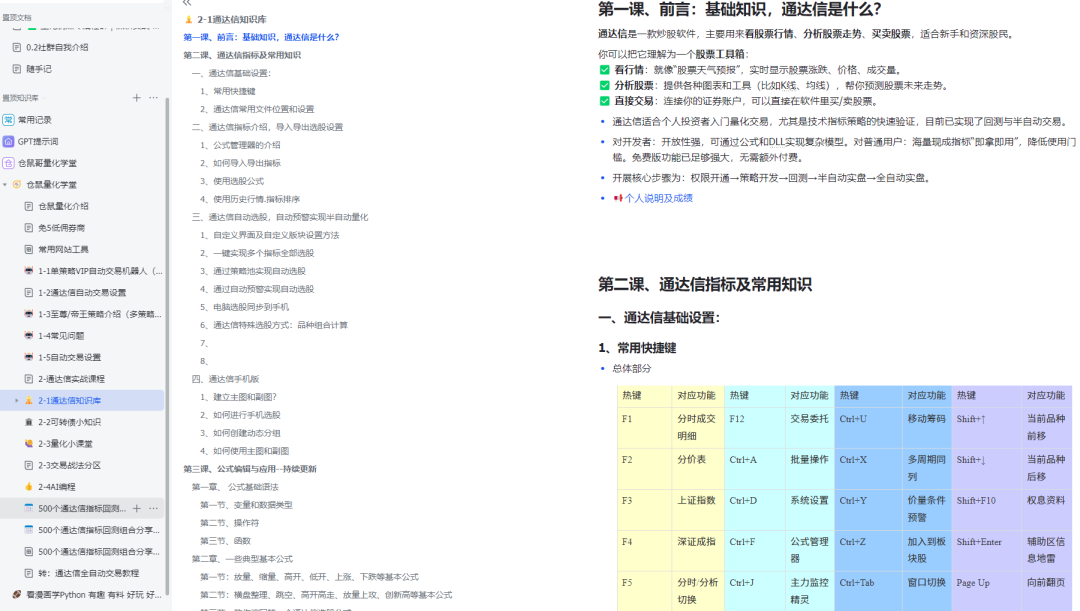
Task: Select 看漫画学Python knowledge base
Action: pyautogui.click(x=94, y=594)
